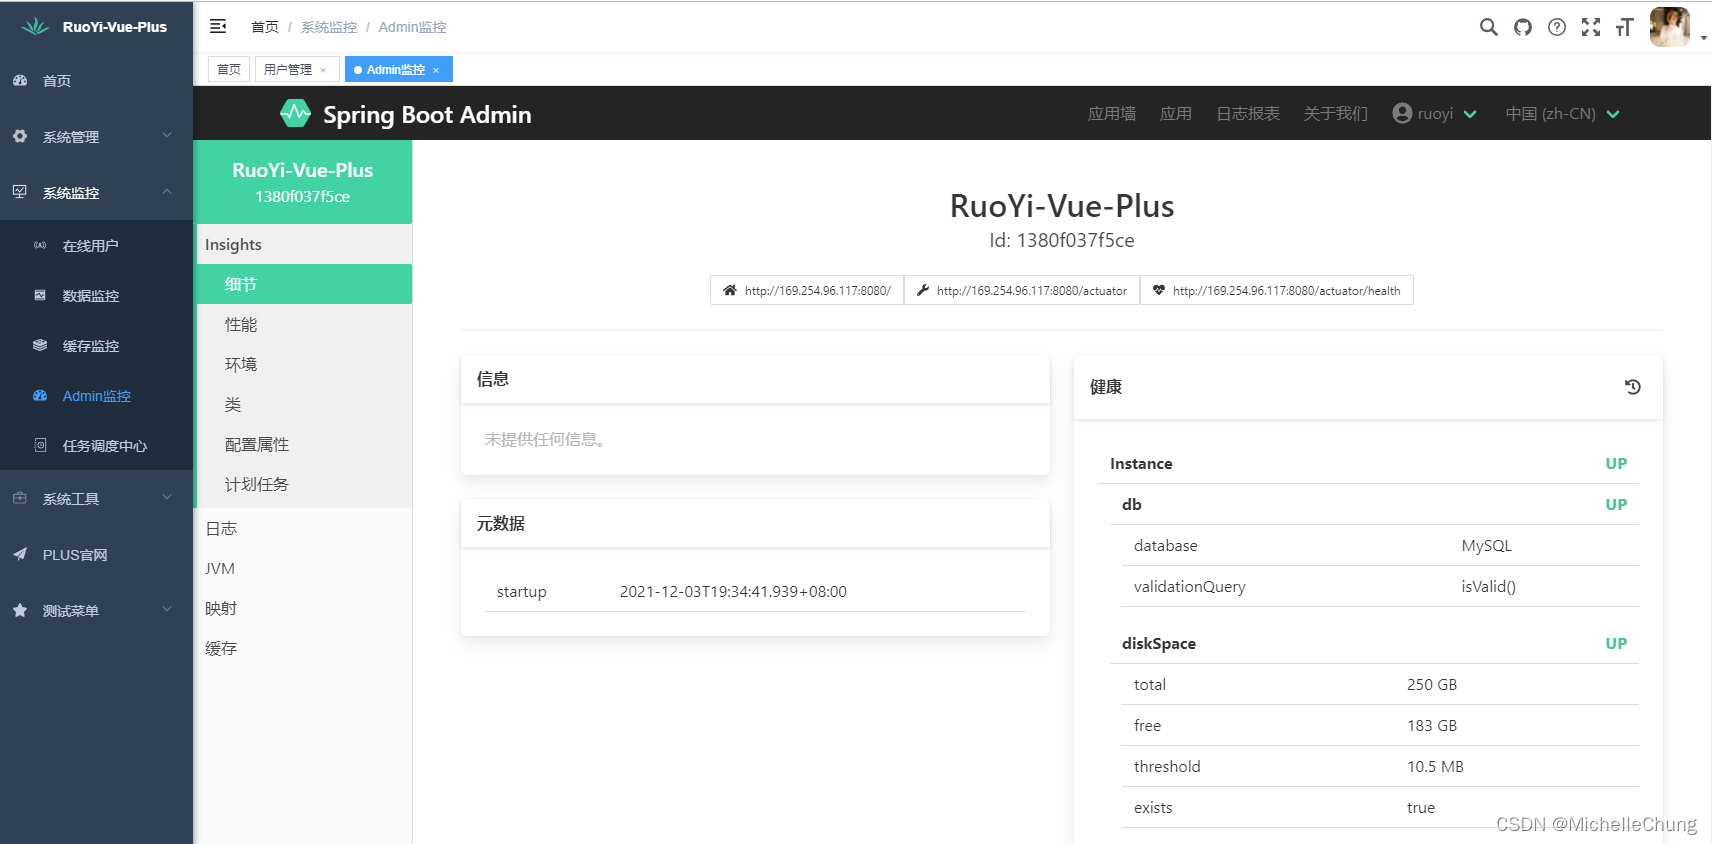
Task: Toggle fullscreen mode icon
Action: [x=1590, y=27]
